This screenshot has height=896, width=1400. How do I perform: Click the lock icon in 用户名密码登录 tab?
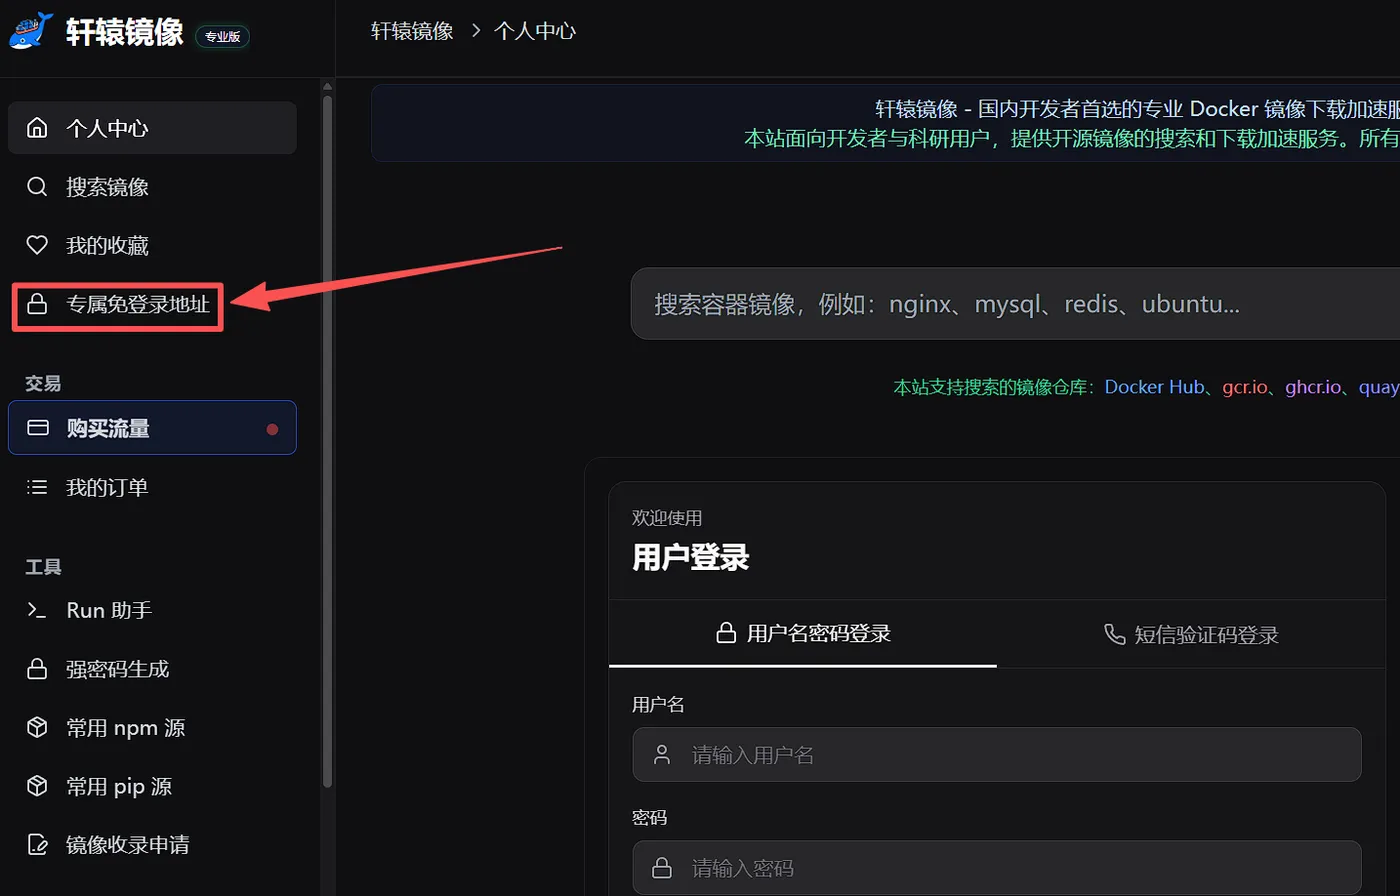pyautogui.click(x=726, y=633)
